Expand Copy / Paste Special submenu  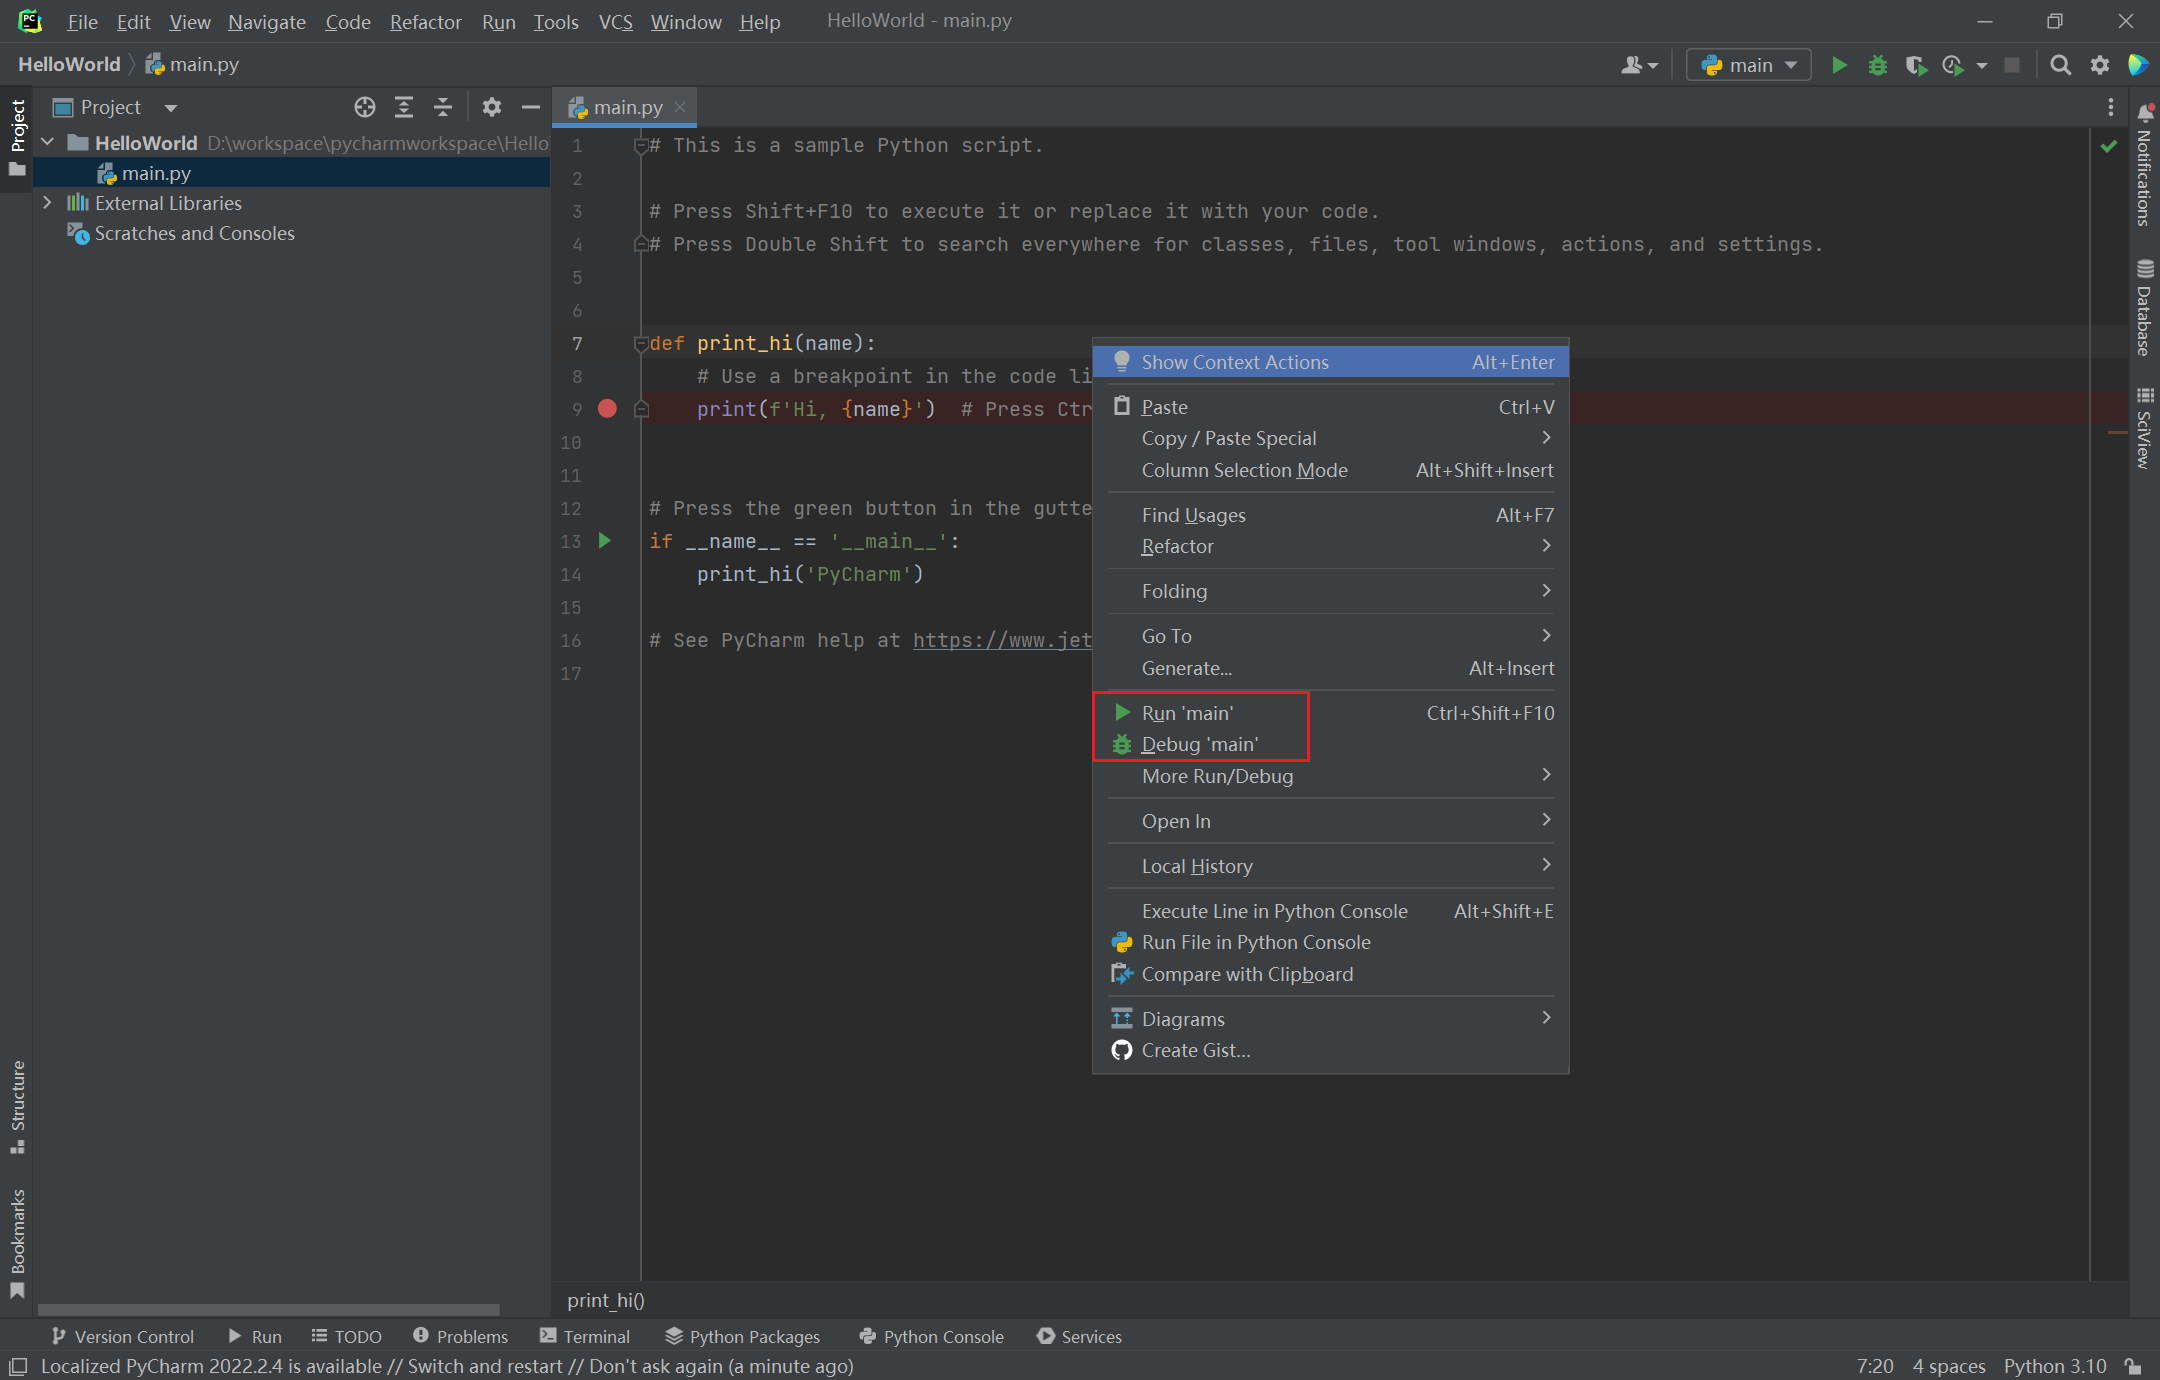click(1331, 438)
